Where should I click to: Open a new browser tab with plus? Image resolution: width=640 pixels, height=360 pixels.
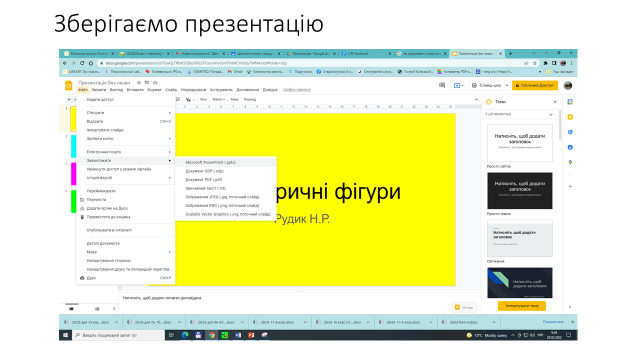[510, 53]
